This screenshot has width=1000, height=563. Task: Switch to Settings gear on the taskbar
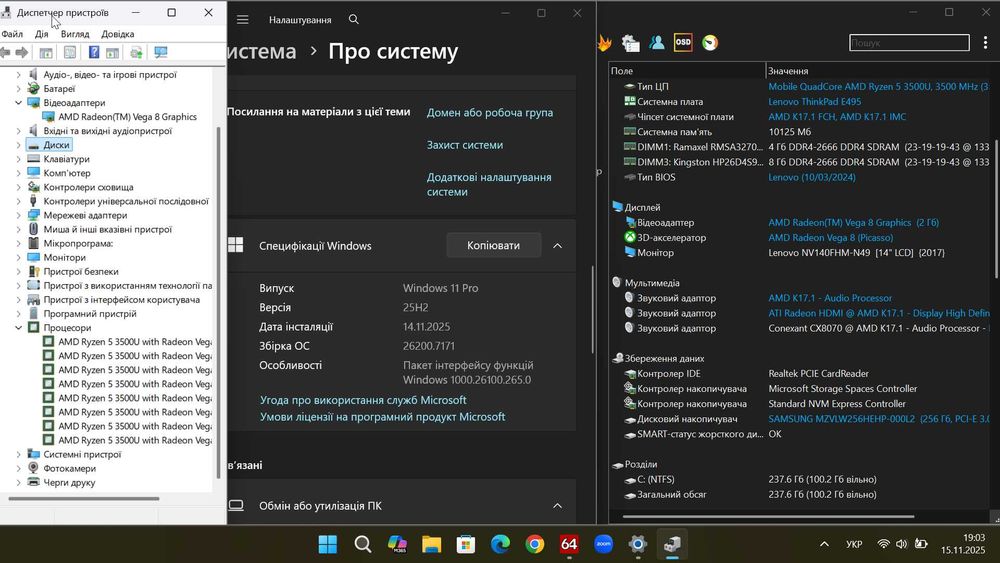tap(638, 544)
